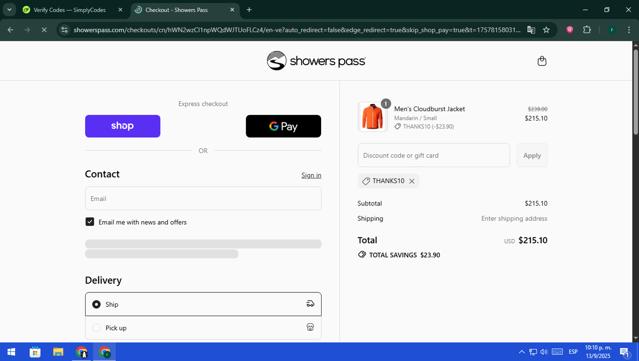Screen dimensions: 639x361
Task: Click the page vertical scrollbar
Action: pyautogui.click(x=635, y=92)
